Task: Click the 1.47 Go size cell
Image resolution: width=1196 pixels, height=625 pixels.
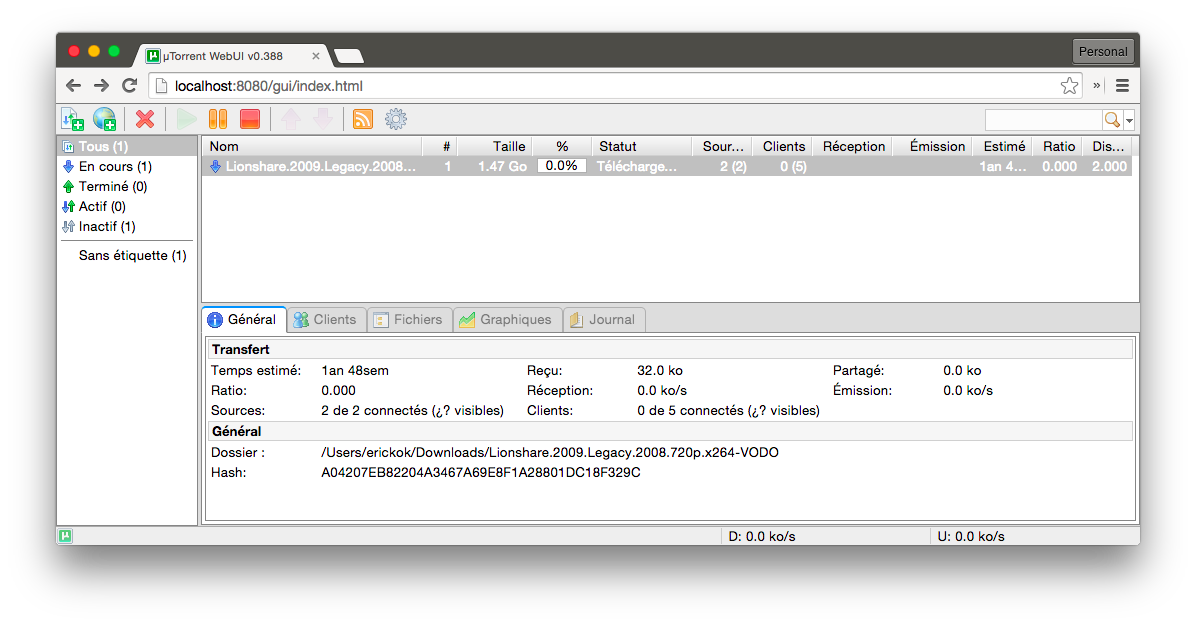Action: (x=502, y=166)
